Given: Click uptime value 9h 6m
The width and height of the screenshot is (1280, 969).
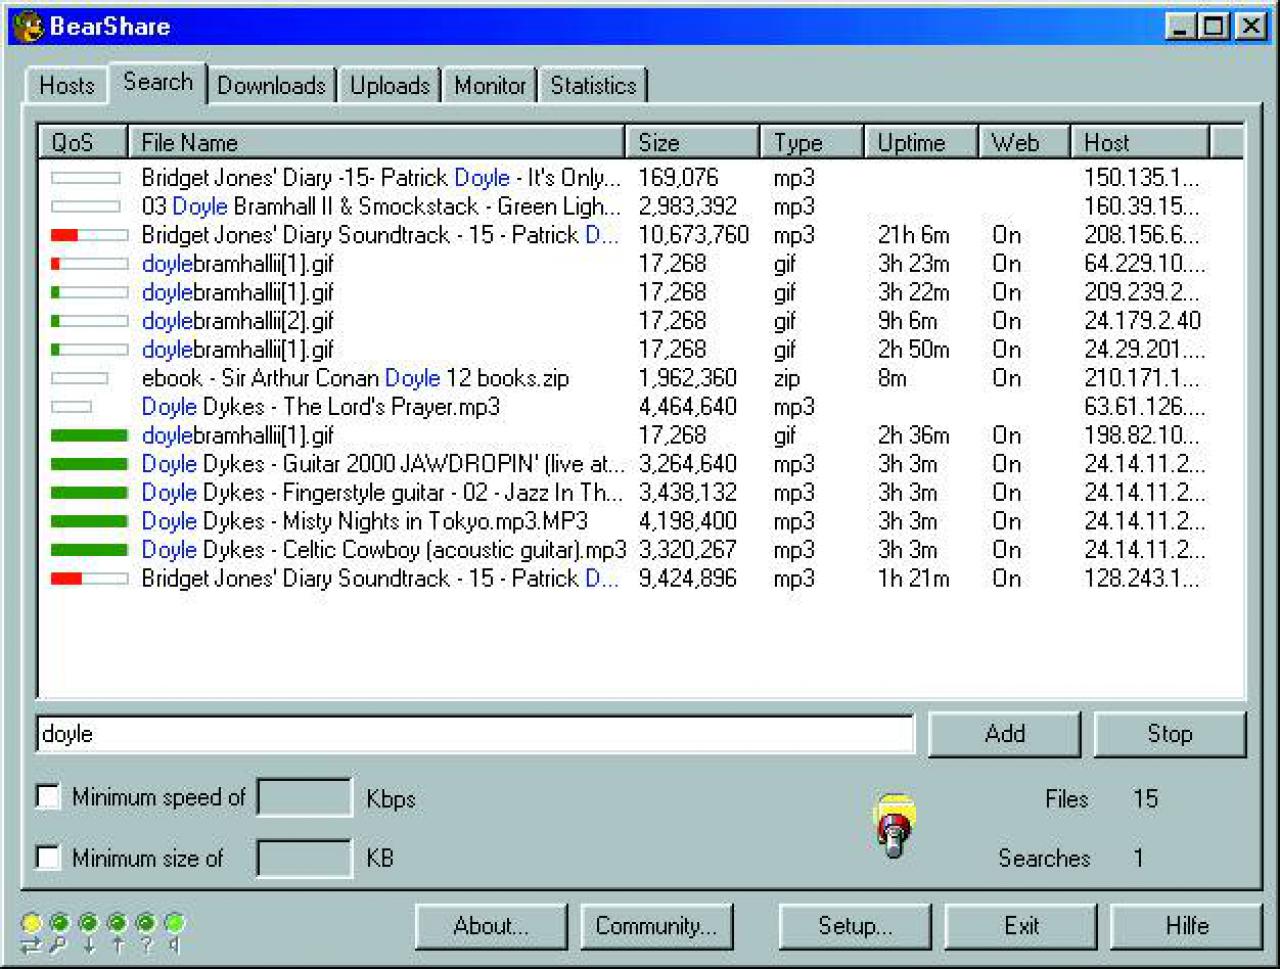Looking at the screenshot, I should click(x=907, y=321).
